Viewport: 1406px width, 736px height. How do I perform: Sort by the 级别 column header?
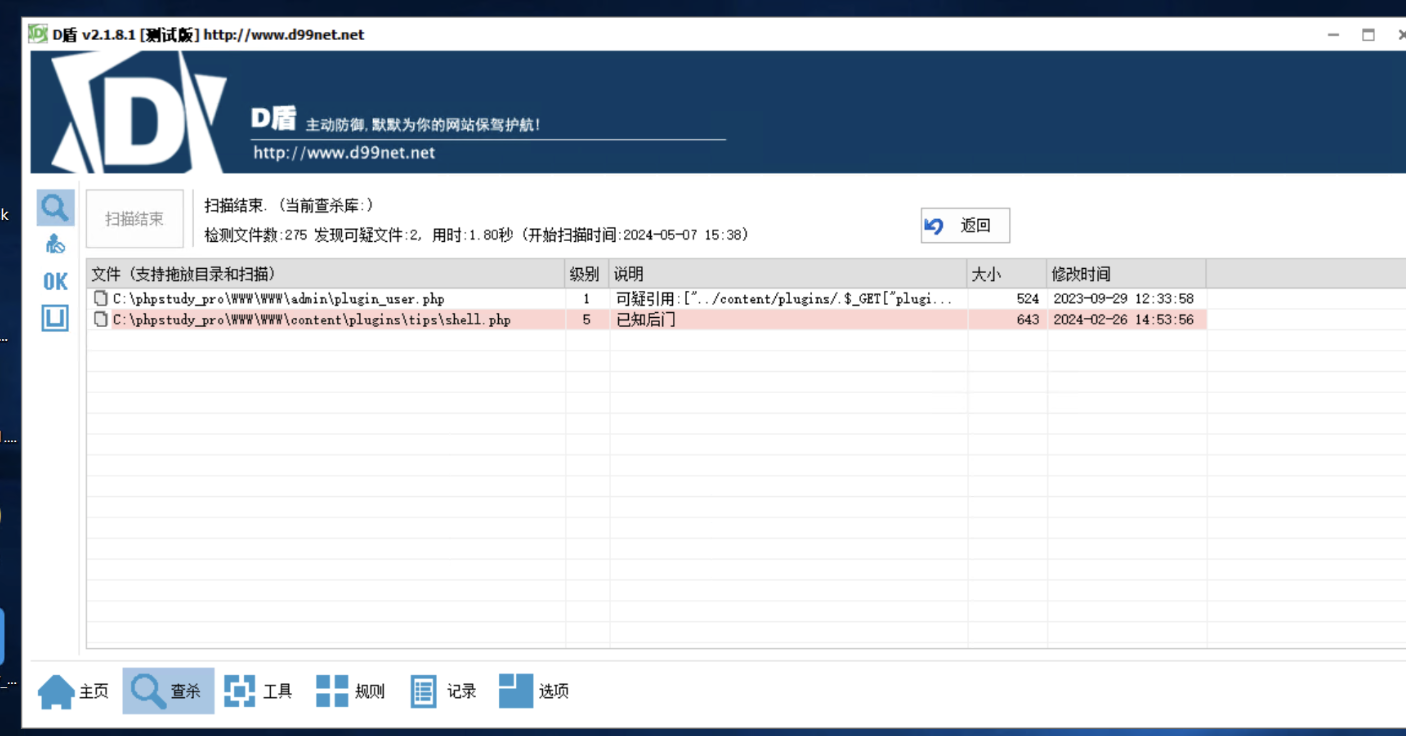[x=587, y=274]
